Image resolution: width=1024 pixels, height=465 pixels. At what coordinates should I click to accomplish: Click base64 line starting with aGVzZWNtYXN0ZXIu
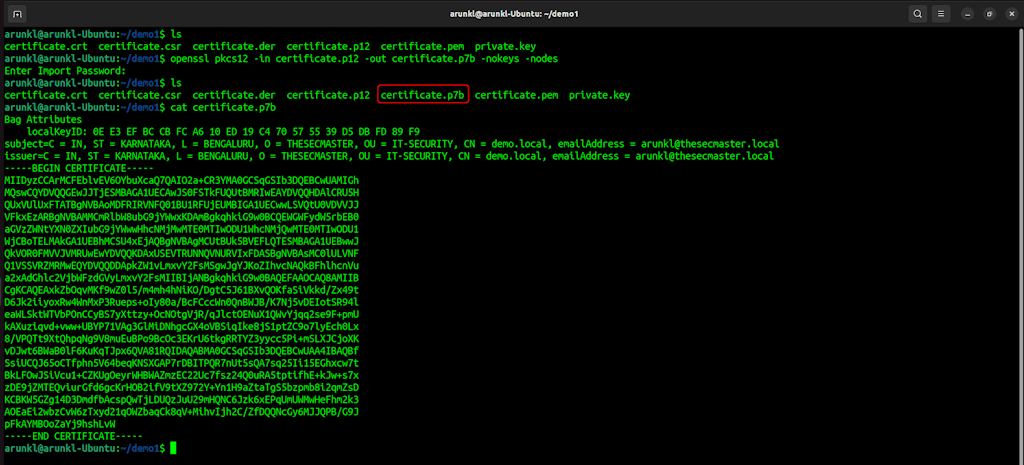click(x=182, y=229)
